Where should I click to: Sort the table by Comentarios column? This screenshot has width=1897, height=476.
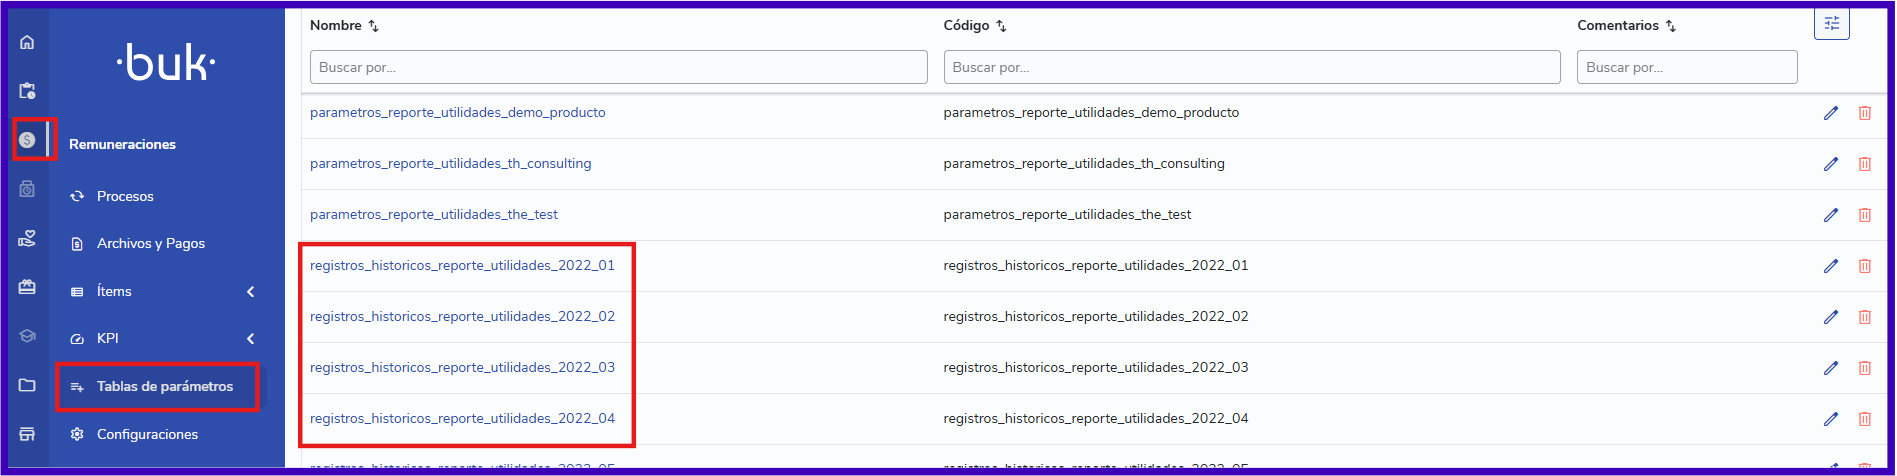click(x=1670, y=26)
